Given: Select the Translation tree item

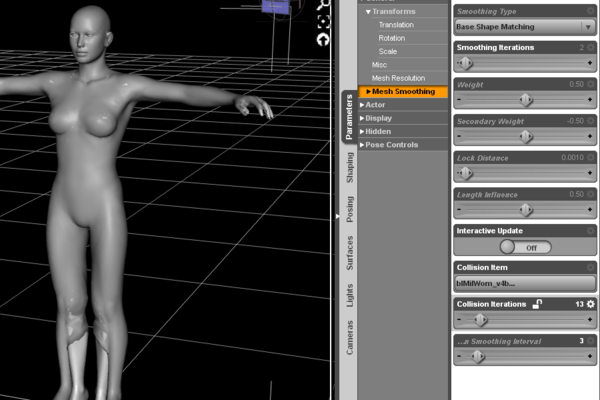Looking at the screenshot, I should coord(396,25).
